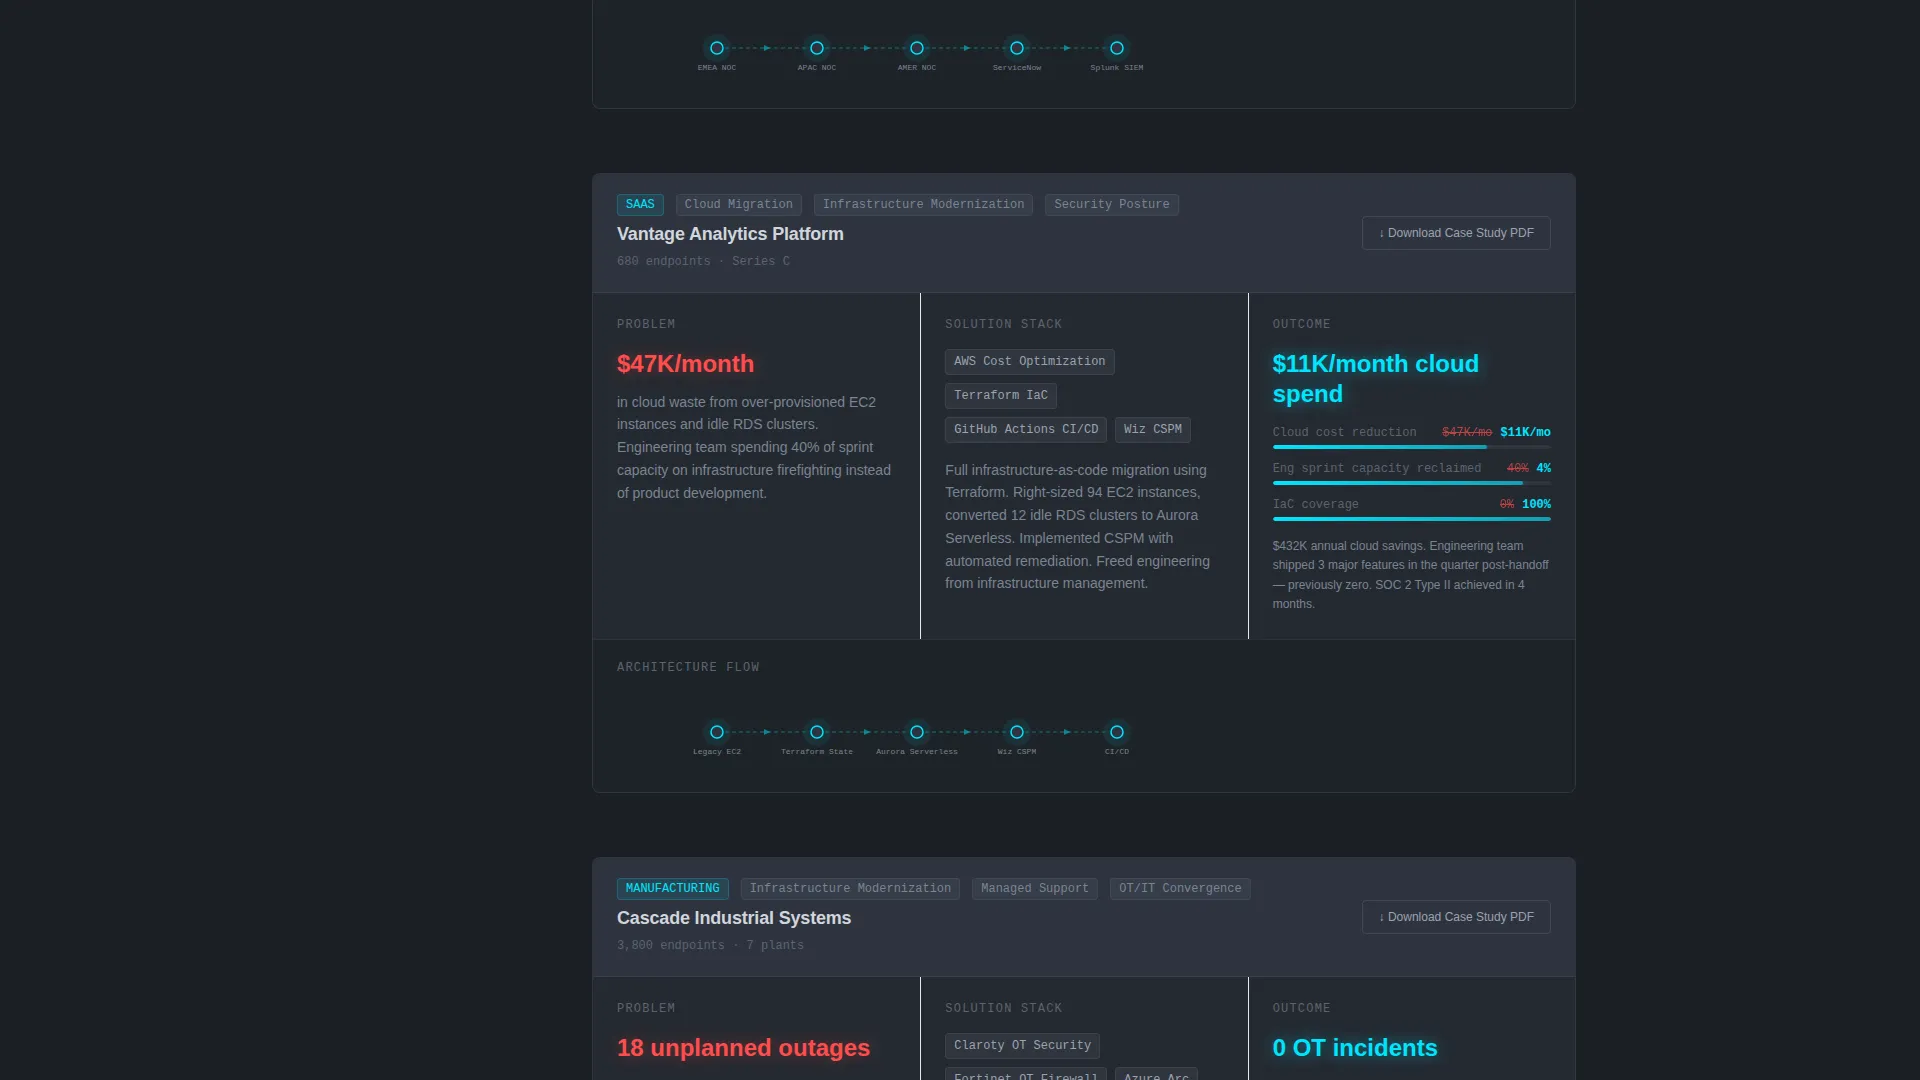Screen dimensions: 1920x1080
Task: Click the Vantage Analytics Platform title
Action: tap(730, 234)
